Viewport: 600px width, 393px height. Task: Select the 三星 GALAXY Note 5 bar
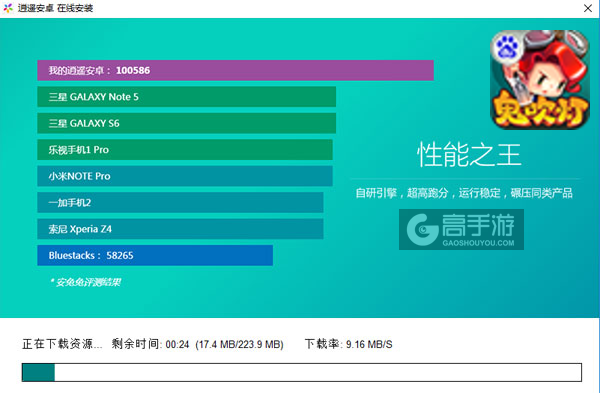pos(186,97)
